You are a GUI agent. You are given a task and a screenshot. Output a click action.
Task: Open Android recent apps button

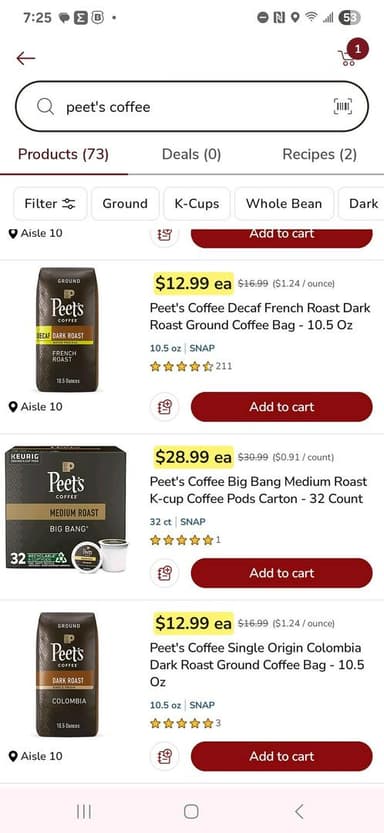(83, 811)
